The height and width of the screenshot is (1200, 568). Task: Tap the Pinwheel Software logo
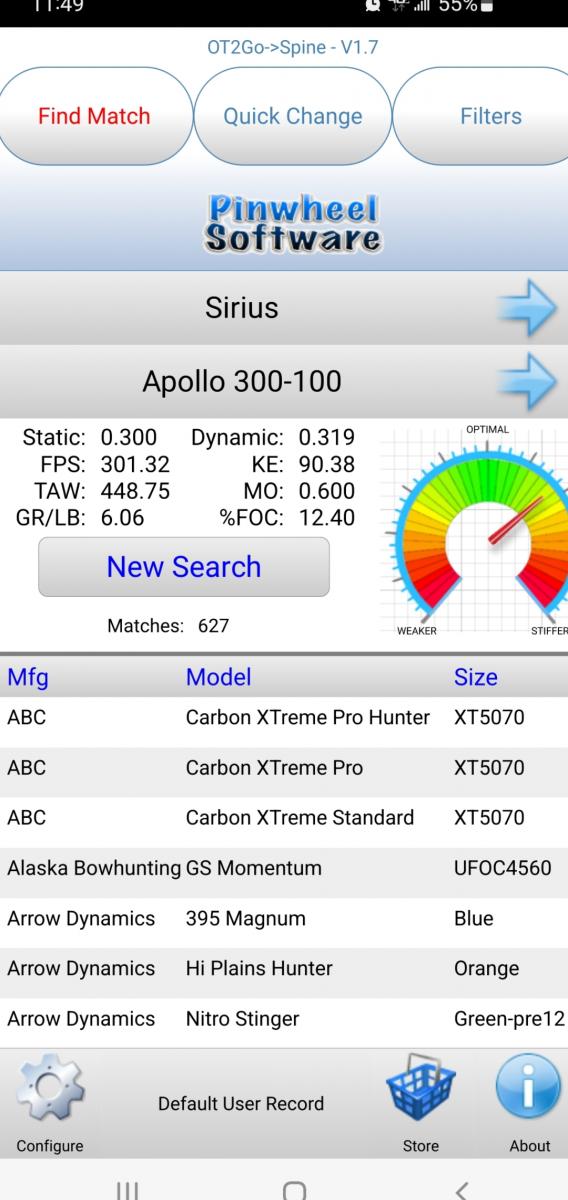pos(292,223)
